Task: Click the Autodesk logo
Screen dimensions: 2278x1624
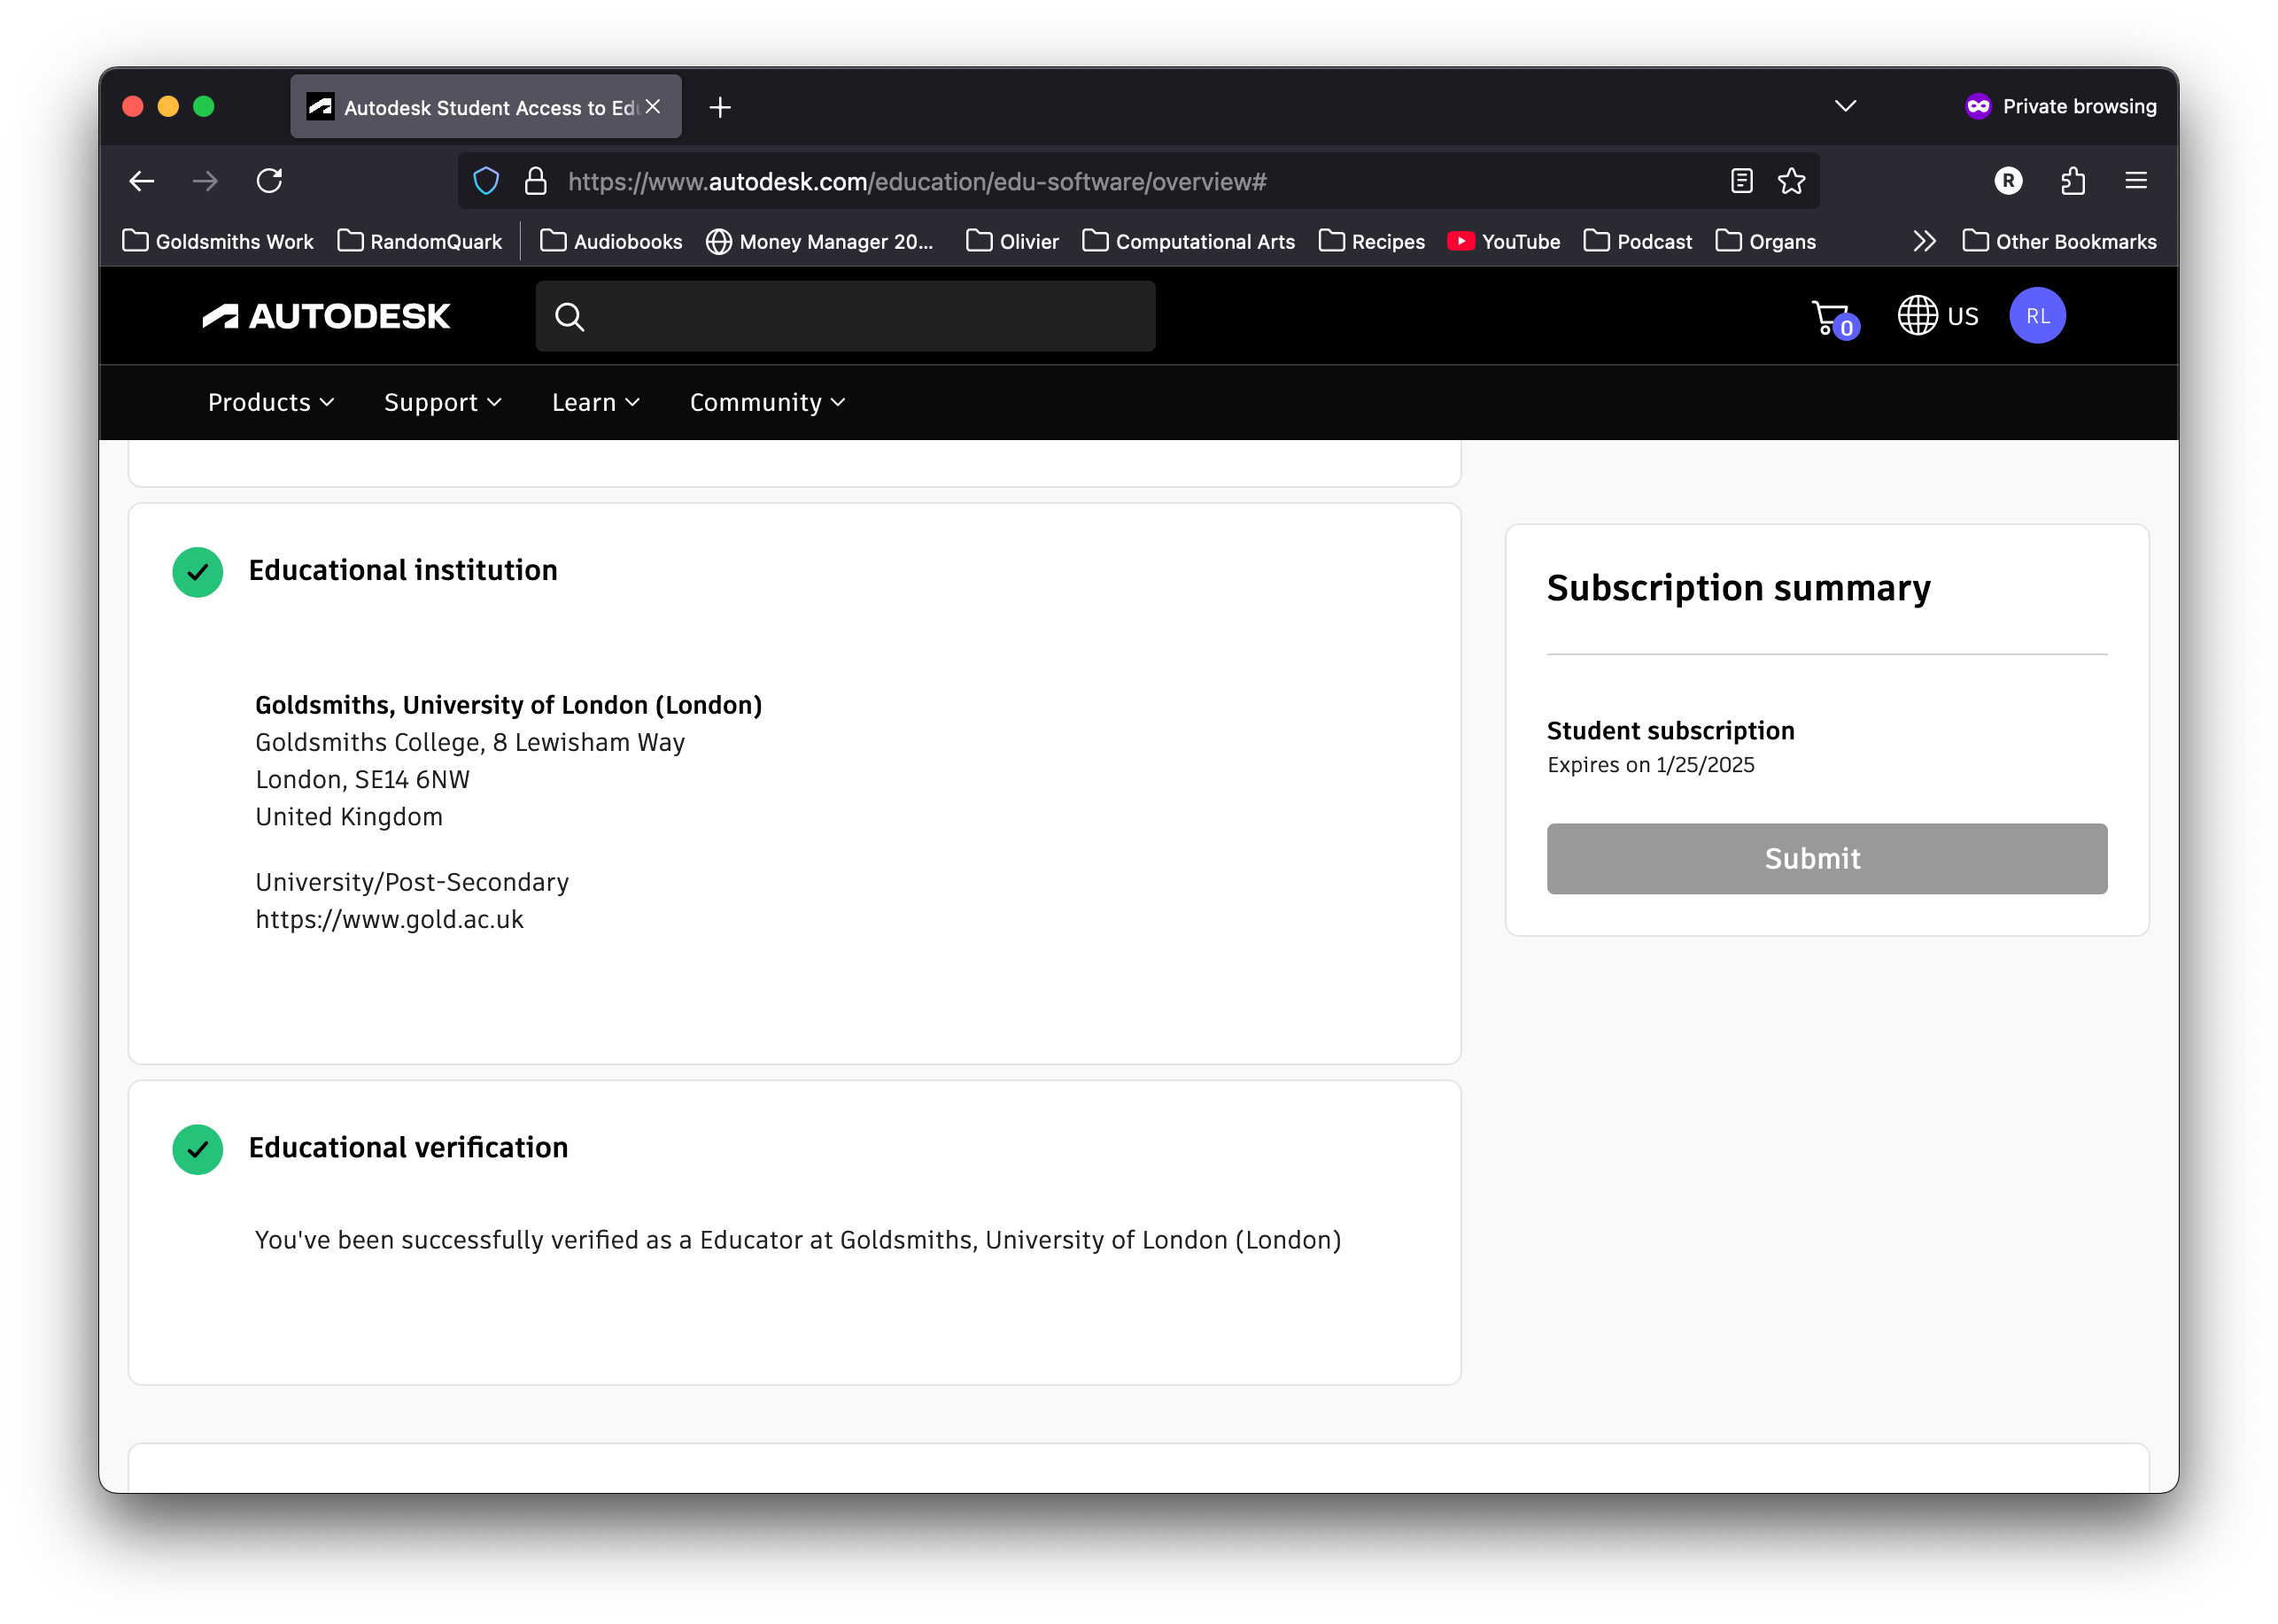Action: click(x=326, y=316)
